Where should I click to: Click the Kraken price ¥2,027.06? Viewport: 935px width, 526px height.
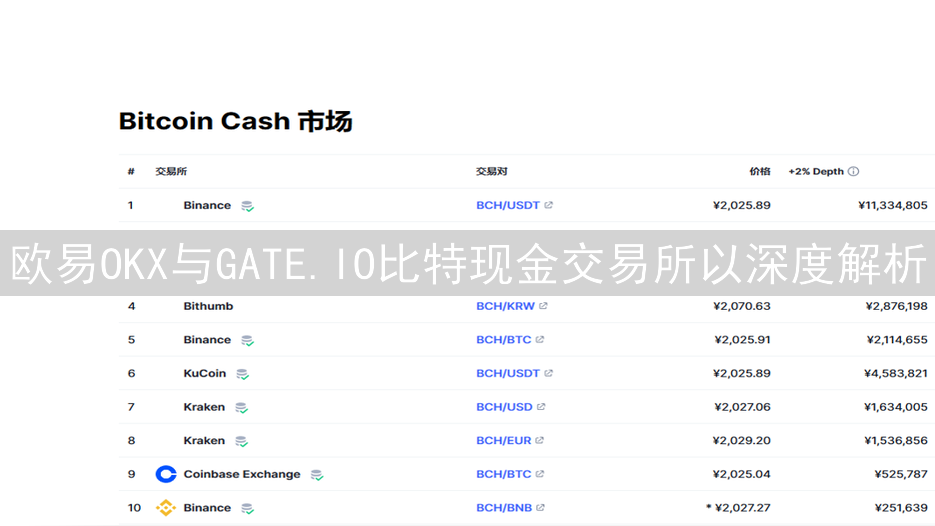coord(742,407)
